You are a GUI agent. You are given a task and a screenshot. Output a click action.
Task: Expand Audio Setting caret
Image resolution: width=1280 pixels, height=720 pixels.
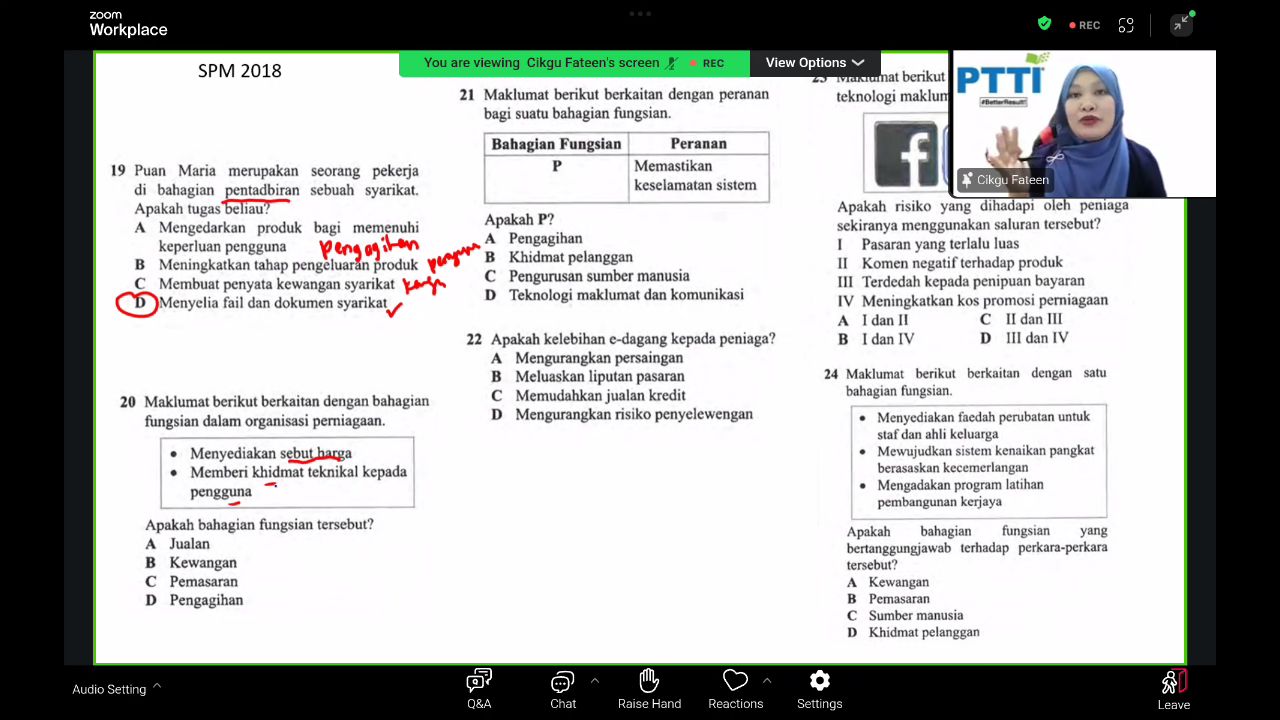click(x=157, y=687)
